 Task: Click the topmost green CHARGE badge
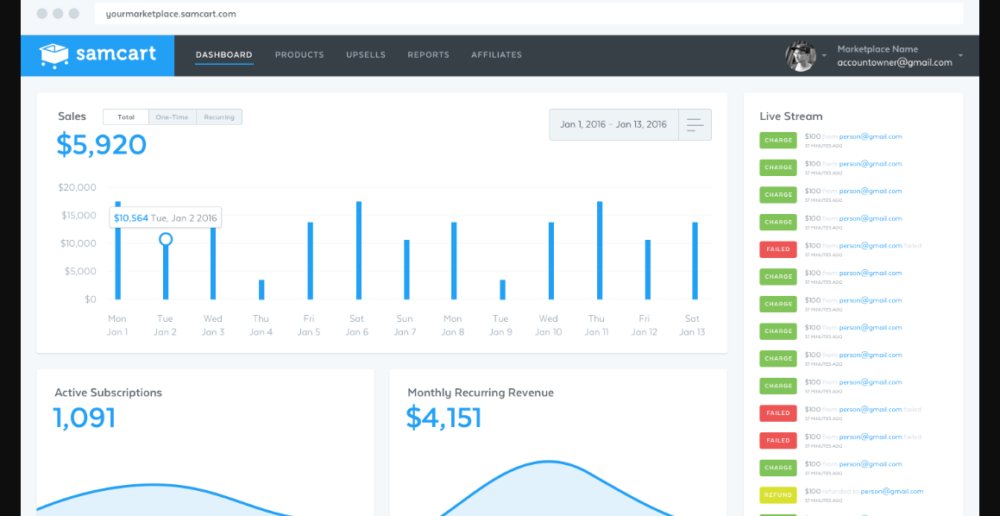click(x=778, y=140)
